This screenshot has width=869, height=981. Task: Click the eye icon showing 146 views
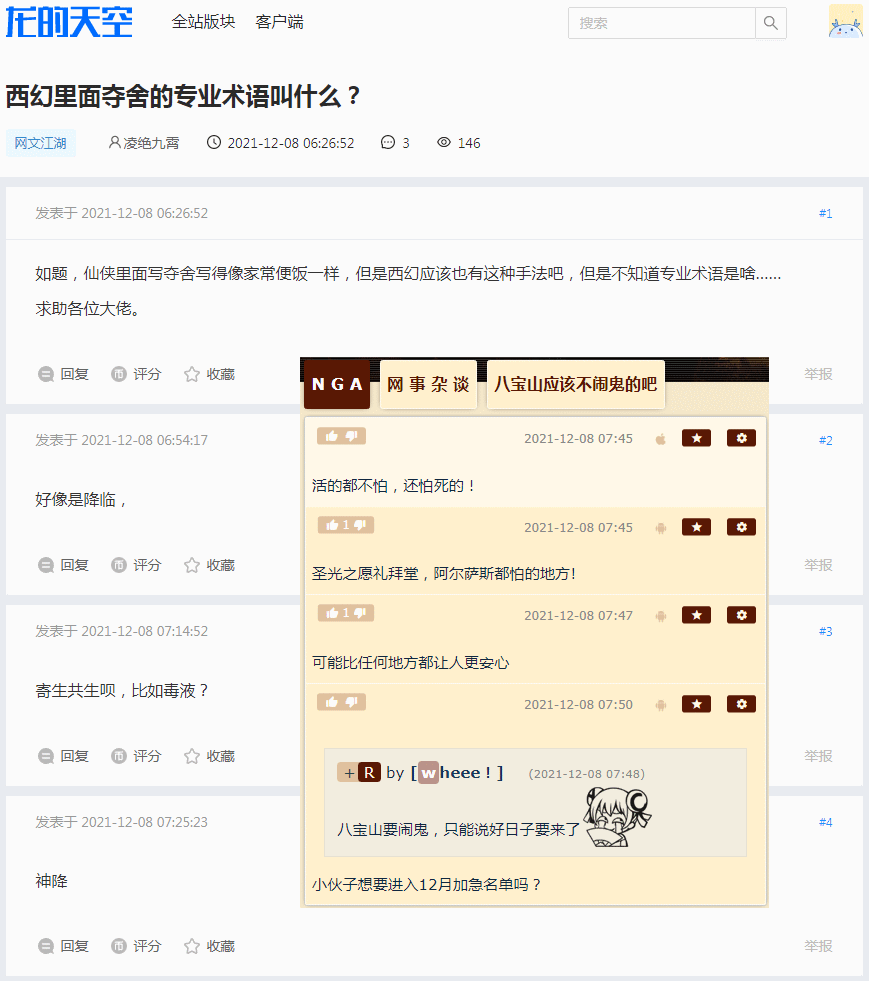(443, 142)
